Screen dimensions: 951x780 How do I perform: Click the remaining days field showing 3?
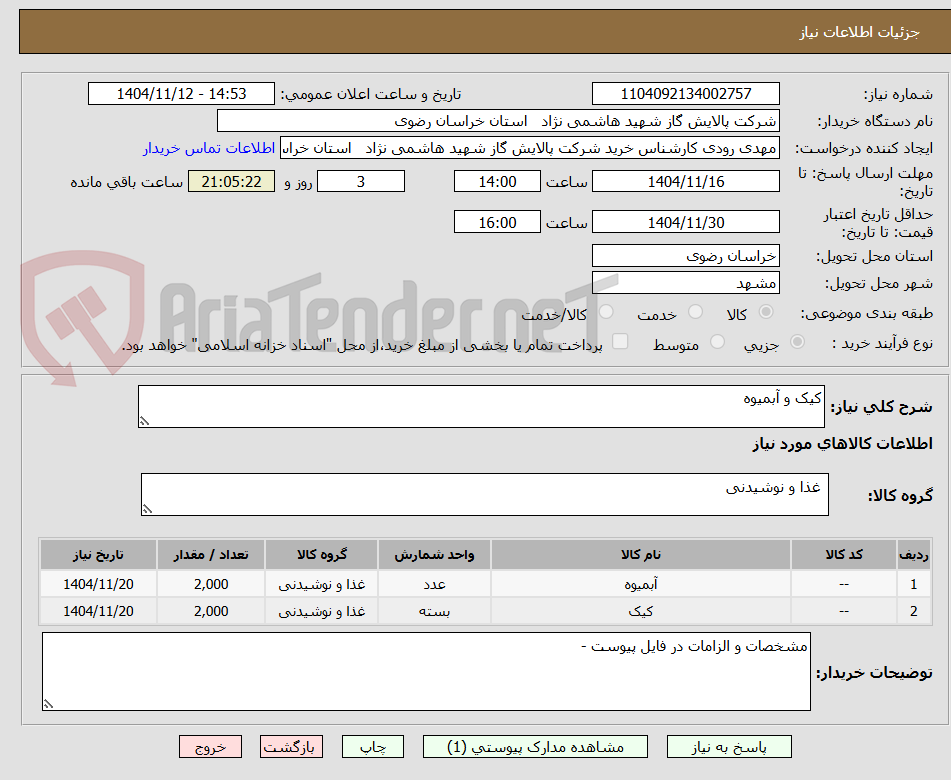pyautogui.click(x=361, y=181)
